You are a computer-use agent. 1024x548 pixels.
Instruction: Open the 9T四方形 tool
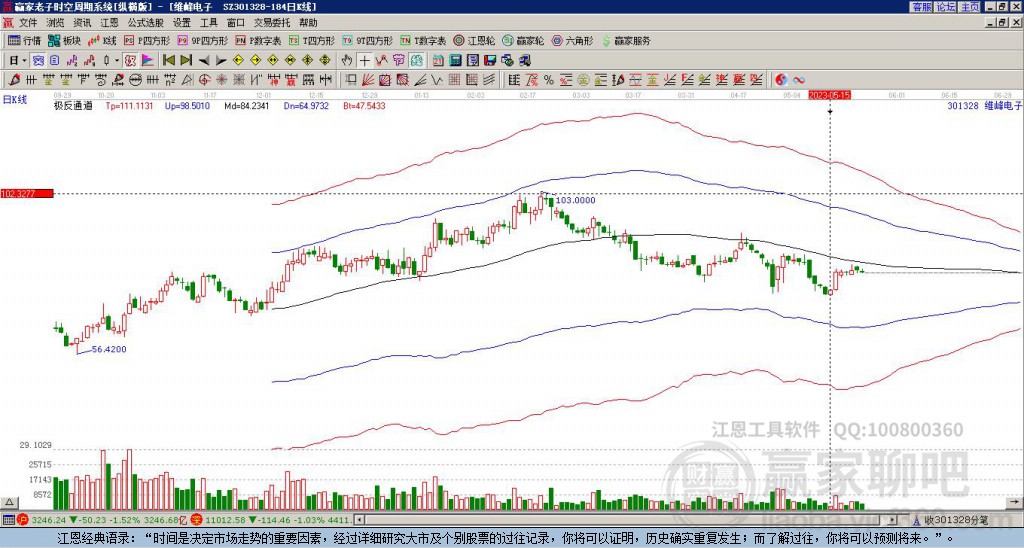(x=368, y=40)
